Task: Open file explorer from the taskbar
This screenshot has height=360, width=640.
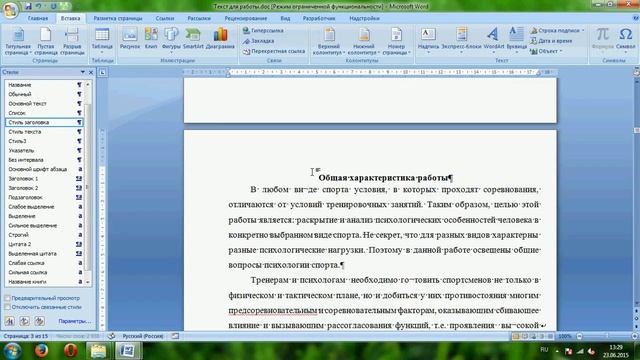Action: (98, 351)
